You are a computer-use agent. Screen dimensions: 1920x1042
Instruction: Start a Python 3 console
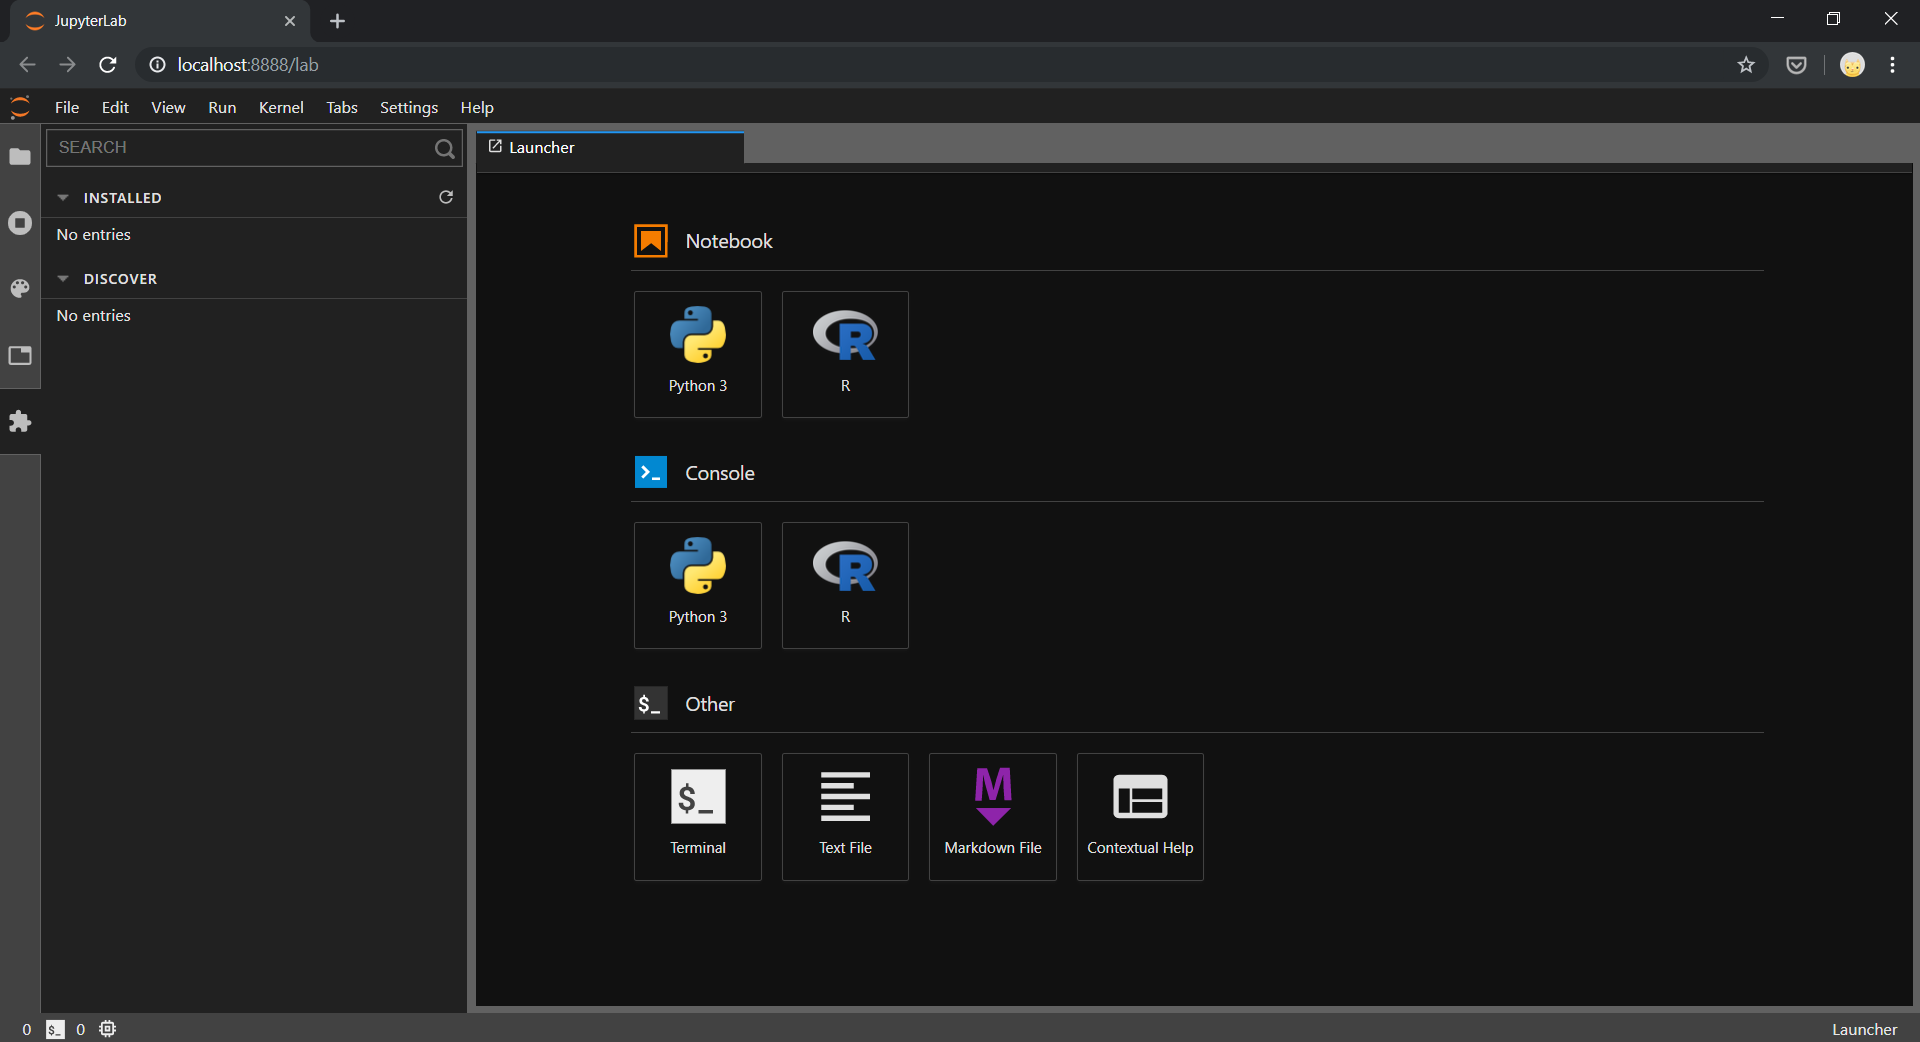point(698,585)
